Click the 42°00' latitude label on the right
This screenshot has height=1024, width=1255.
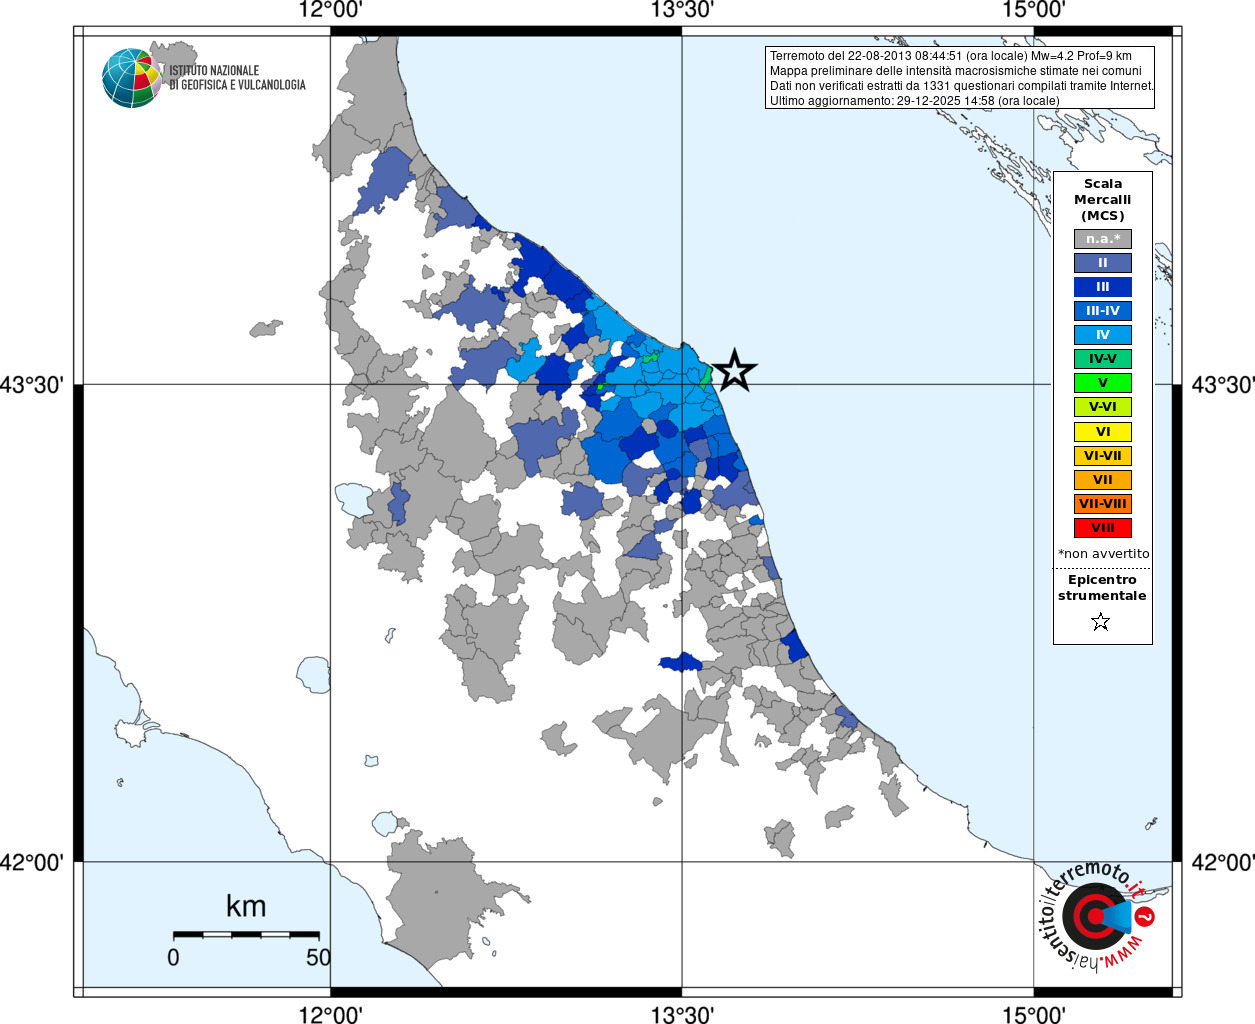click(x=1222, y=862)
